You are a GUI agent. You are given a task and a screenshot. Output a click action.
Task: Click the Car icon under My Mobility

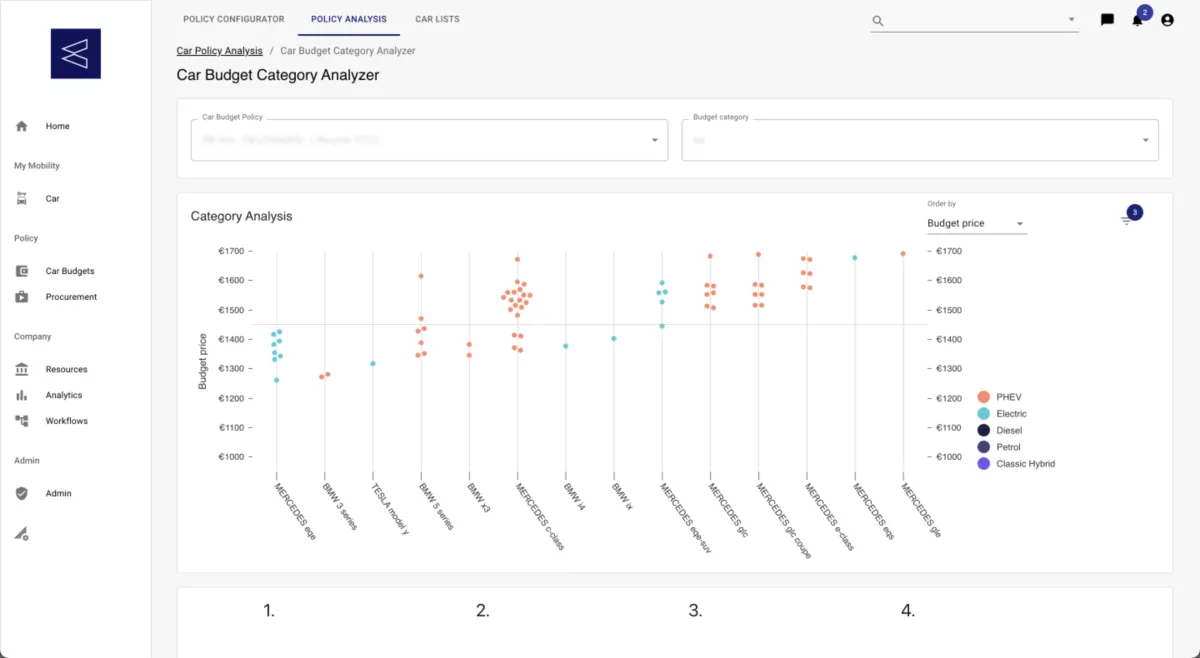click(22, 199)
